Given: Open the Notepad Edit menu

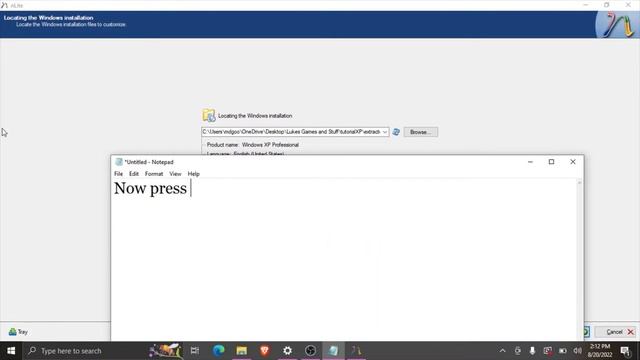Looking at the screenshot, I should coord(134,174).
